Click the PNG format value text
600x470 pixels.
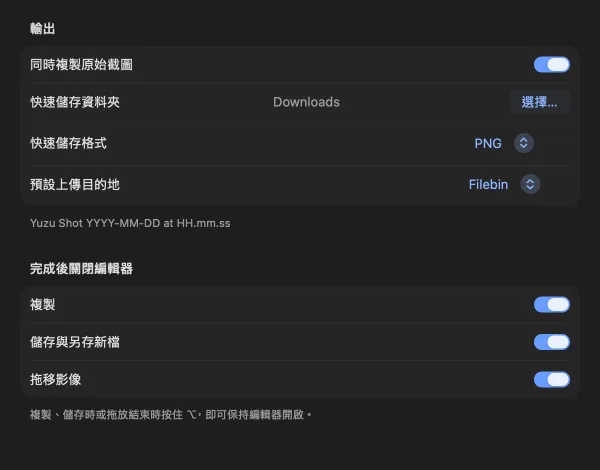coord(488,143)
